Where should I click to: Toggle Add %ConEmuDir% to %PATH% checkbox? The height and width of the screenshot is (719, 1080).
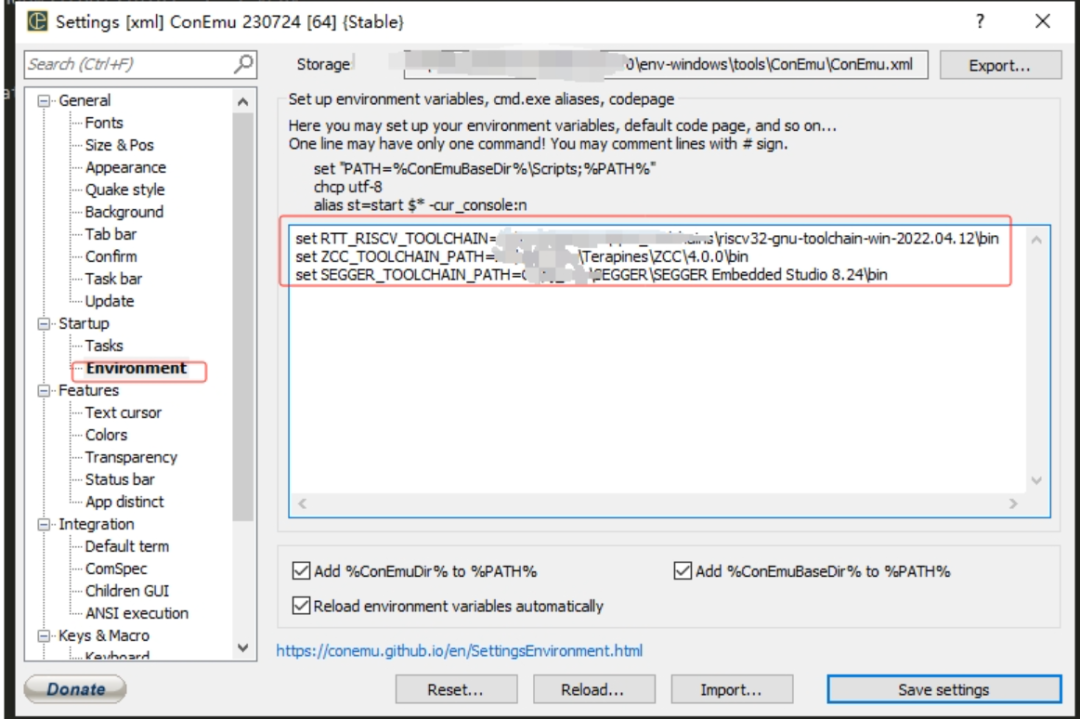(301, 571)
